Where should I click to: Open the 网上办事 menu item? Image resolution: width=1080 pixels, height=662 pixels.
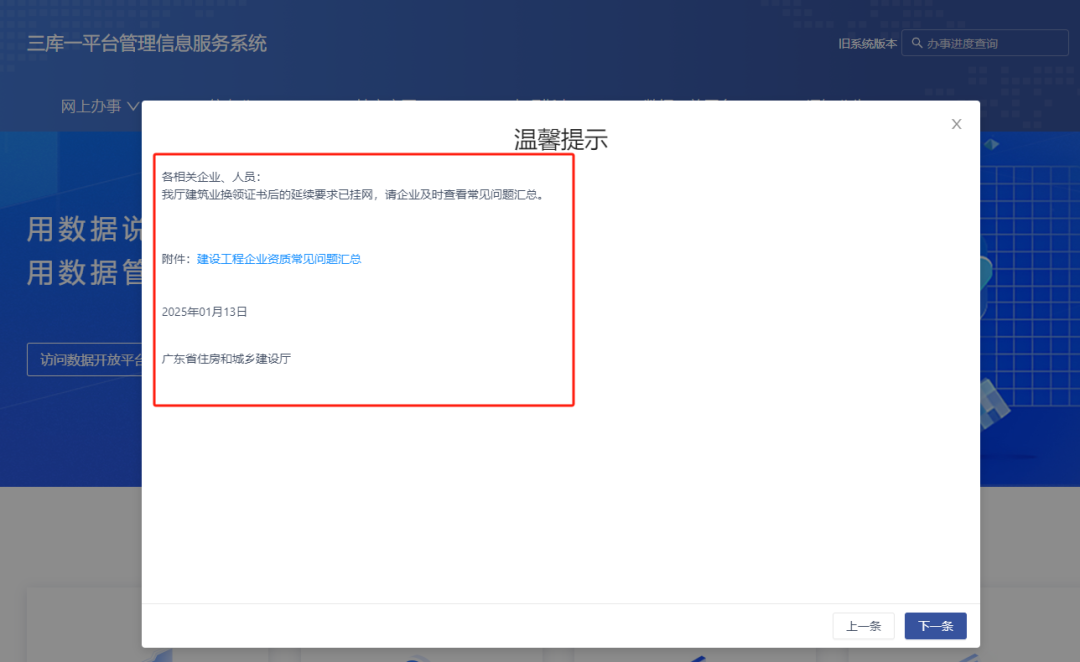tap(91, 106)
